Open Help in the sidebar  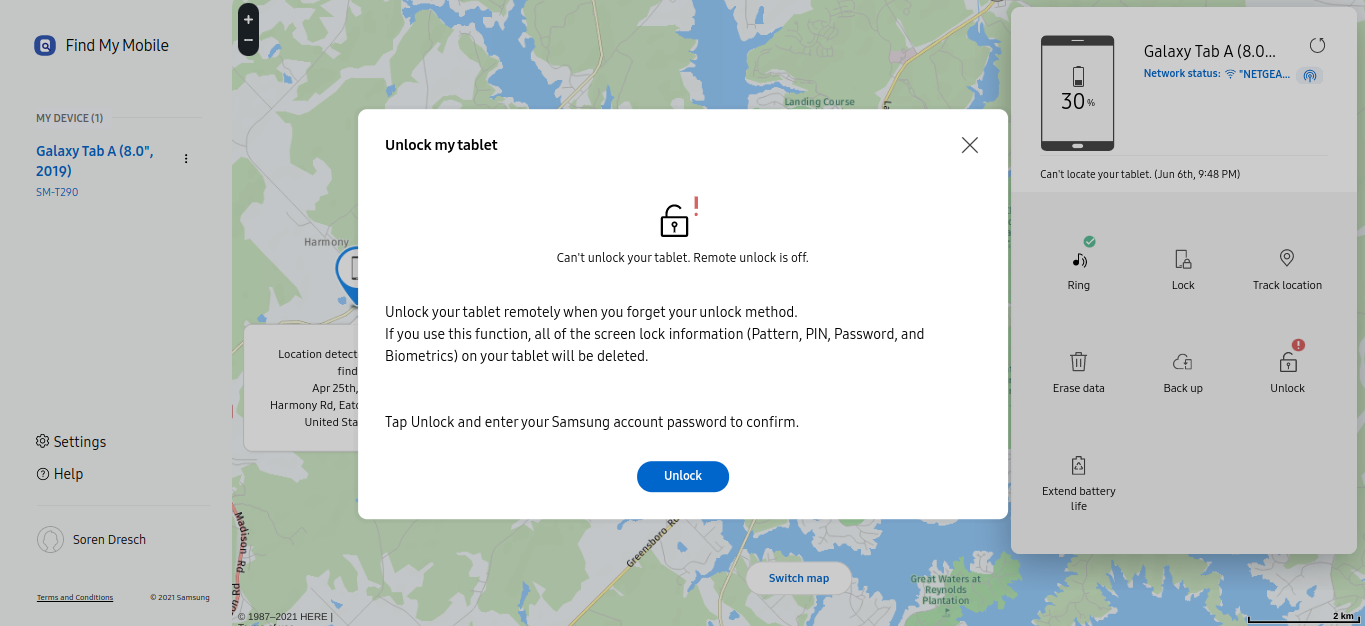[60, 474]
